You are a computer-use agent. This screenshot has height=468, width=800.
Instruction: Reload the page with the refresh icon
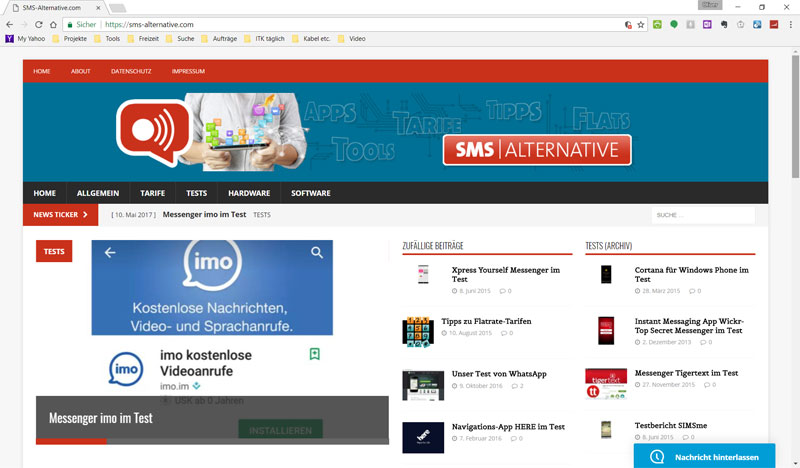[39, 24]
